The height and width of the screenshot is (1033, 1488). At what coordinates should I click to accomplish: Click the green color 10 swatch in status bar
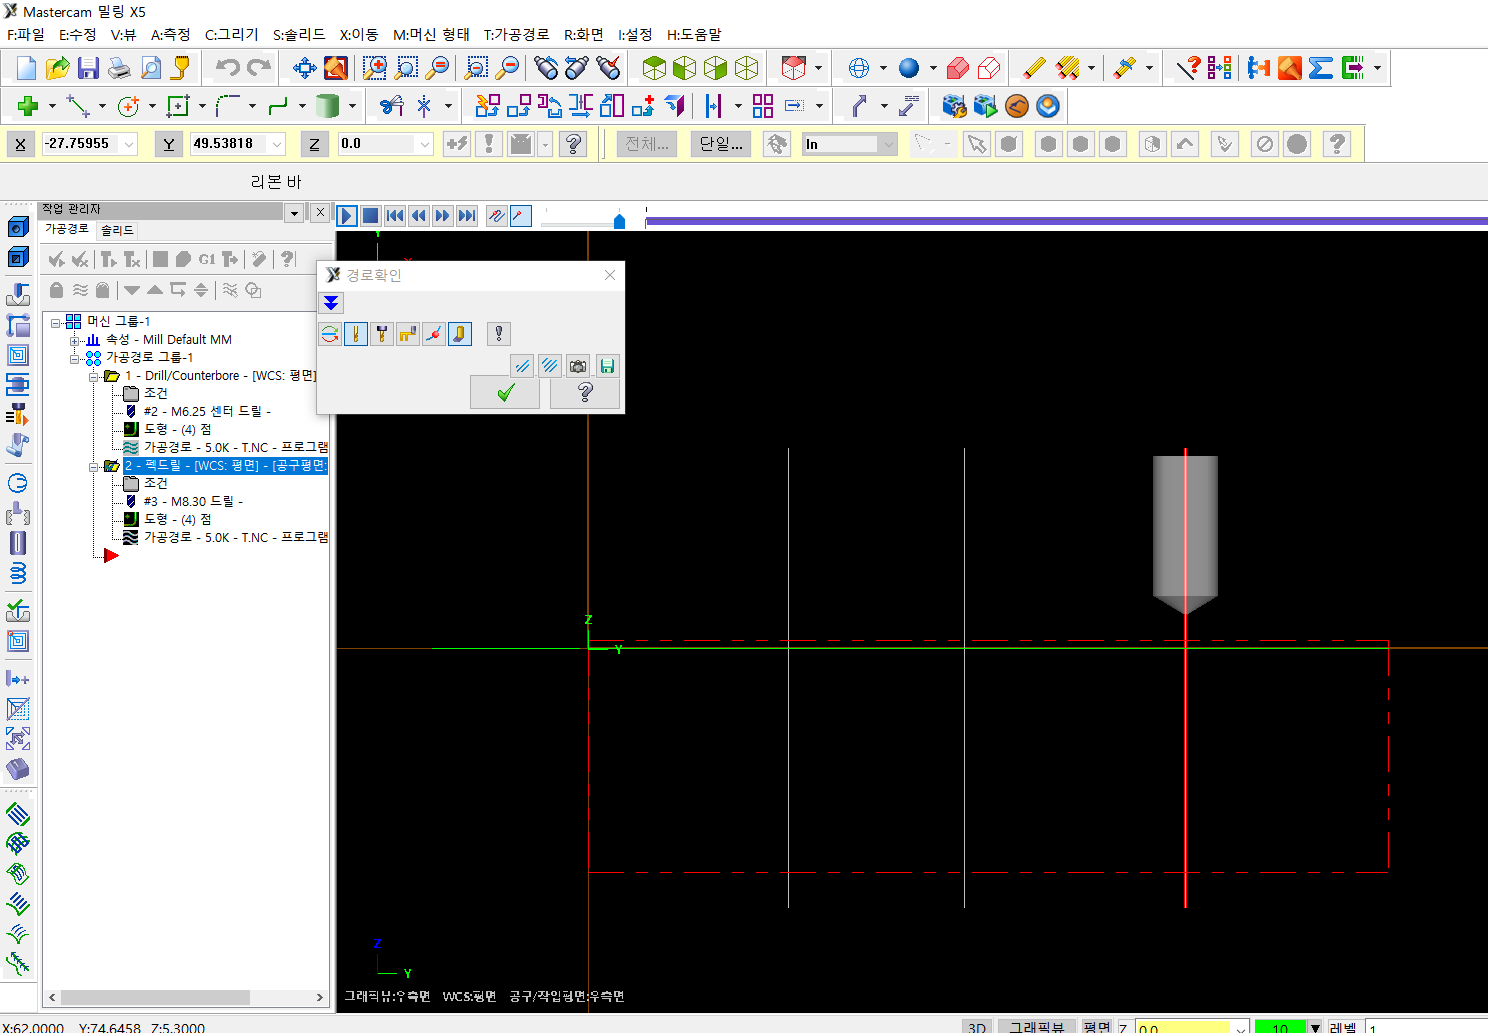pyautogui.click(x=1279, y=1027)
